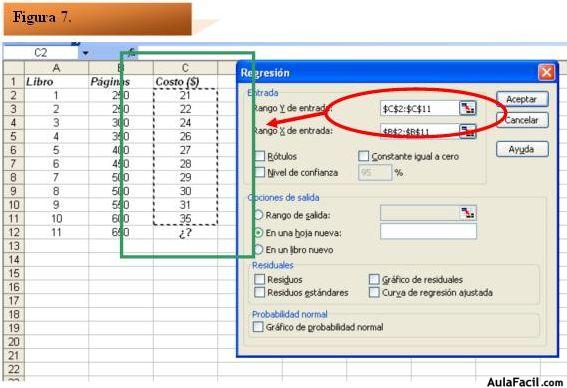Select row 20 header
This screenshot has height=388, width=567.
coord(13,342)
